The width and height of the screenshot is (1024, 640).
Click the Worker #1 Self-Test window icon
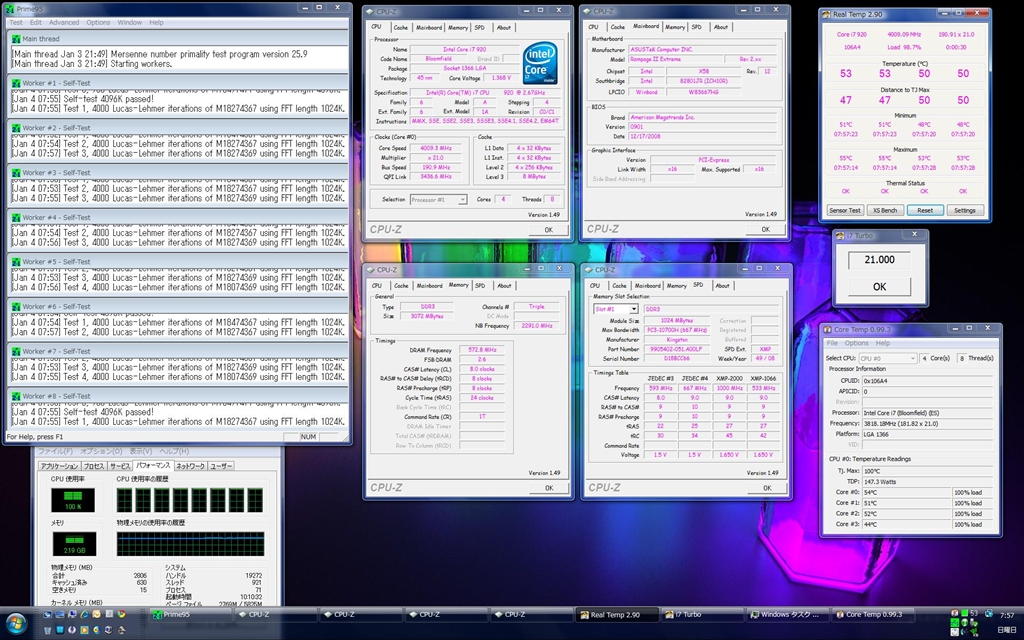pyautogui.click(x=14, y=83)
